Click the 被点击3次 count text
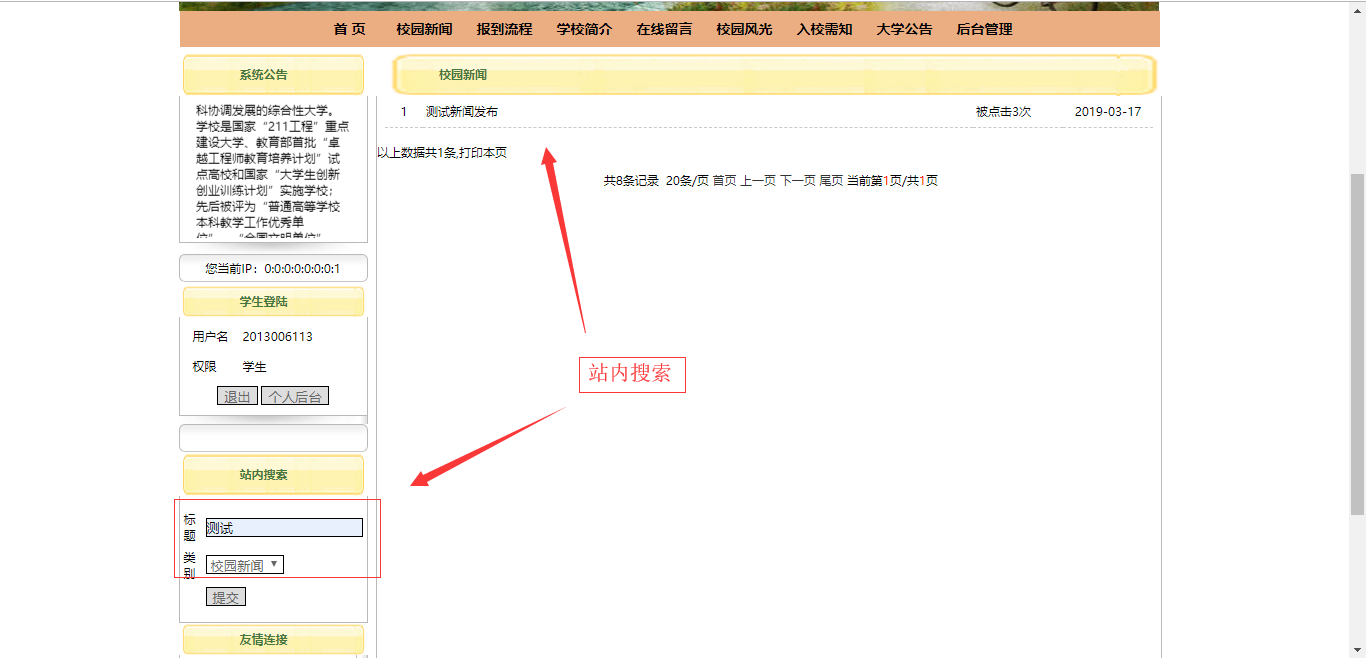This screenshot has height=658, width=1366. pyautogui.click(x=1003, y=112)
